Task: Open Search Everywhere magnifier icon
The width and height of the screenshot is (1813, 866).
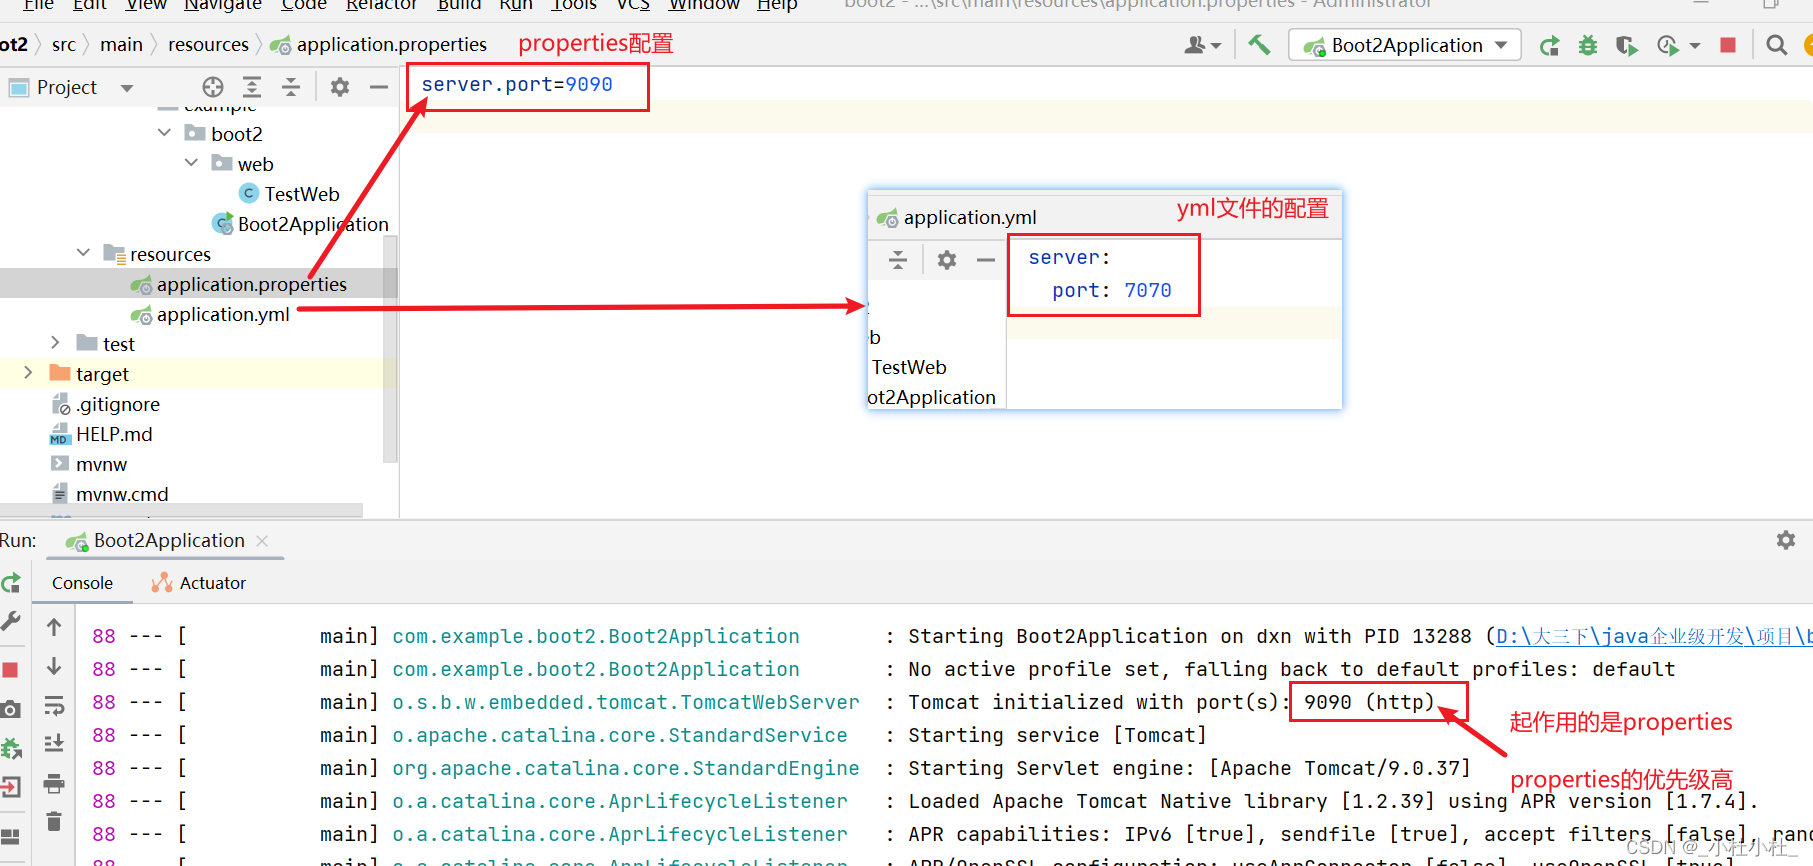Action: (x=1777, y=45)
